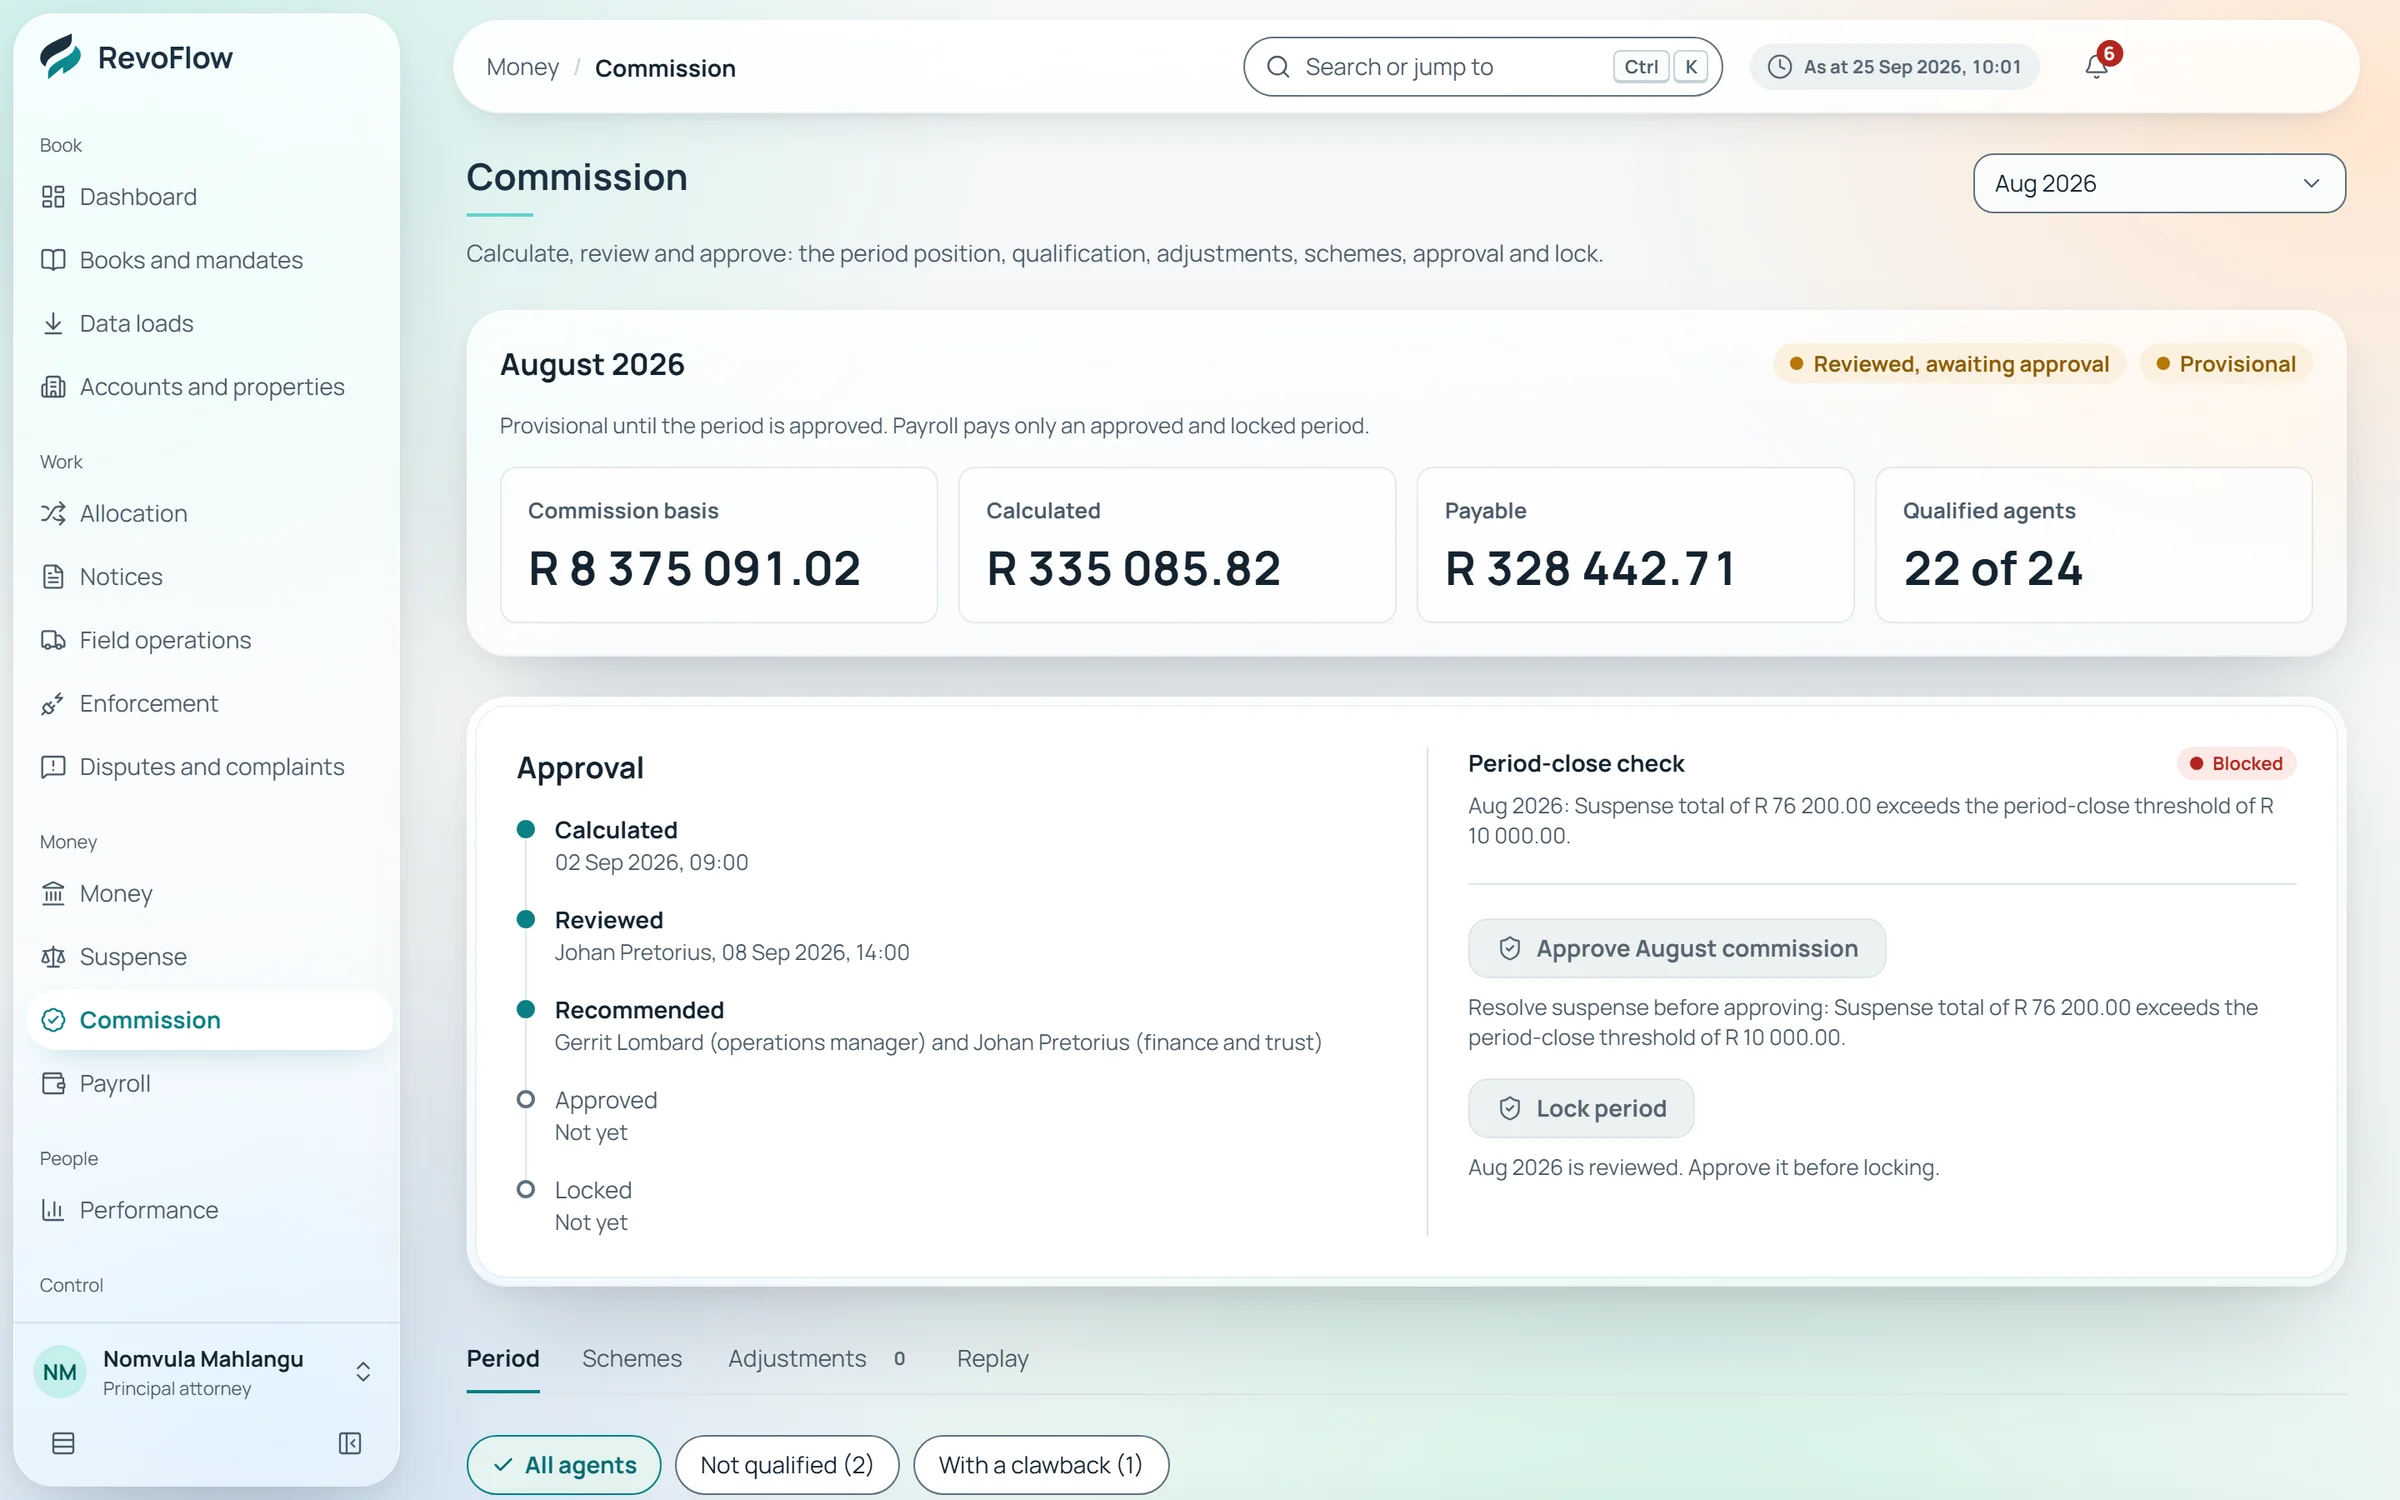The height and width of the screenshot is (1500, 2400).
Task: Click the Lock period button
Action: pos(1581,1108)
